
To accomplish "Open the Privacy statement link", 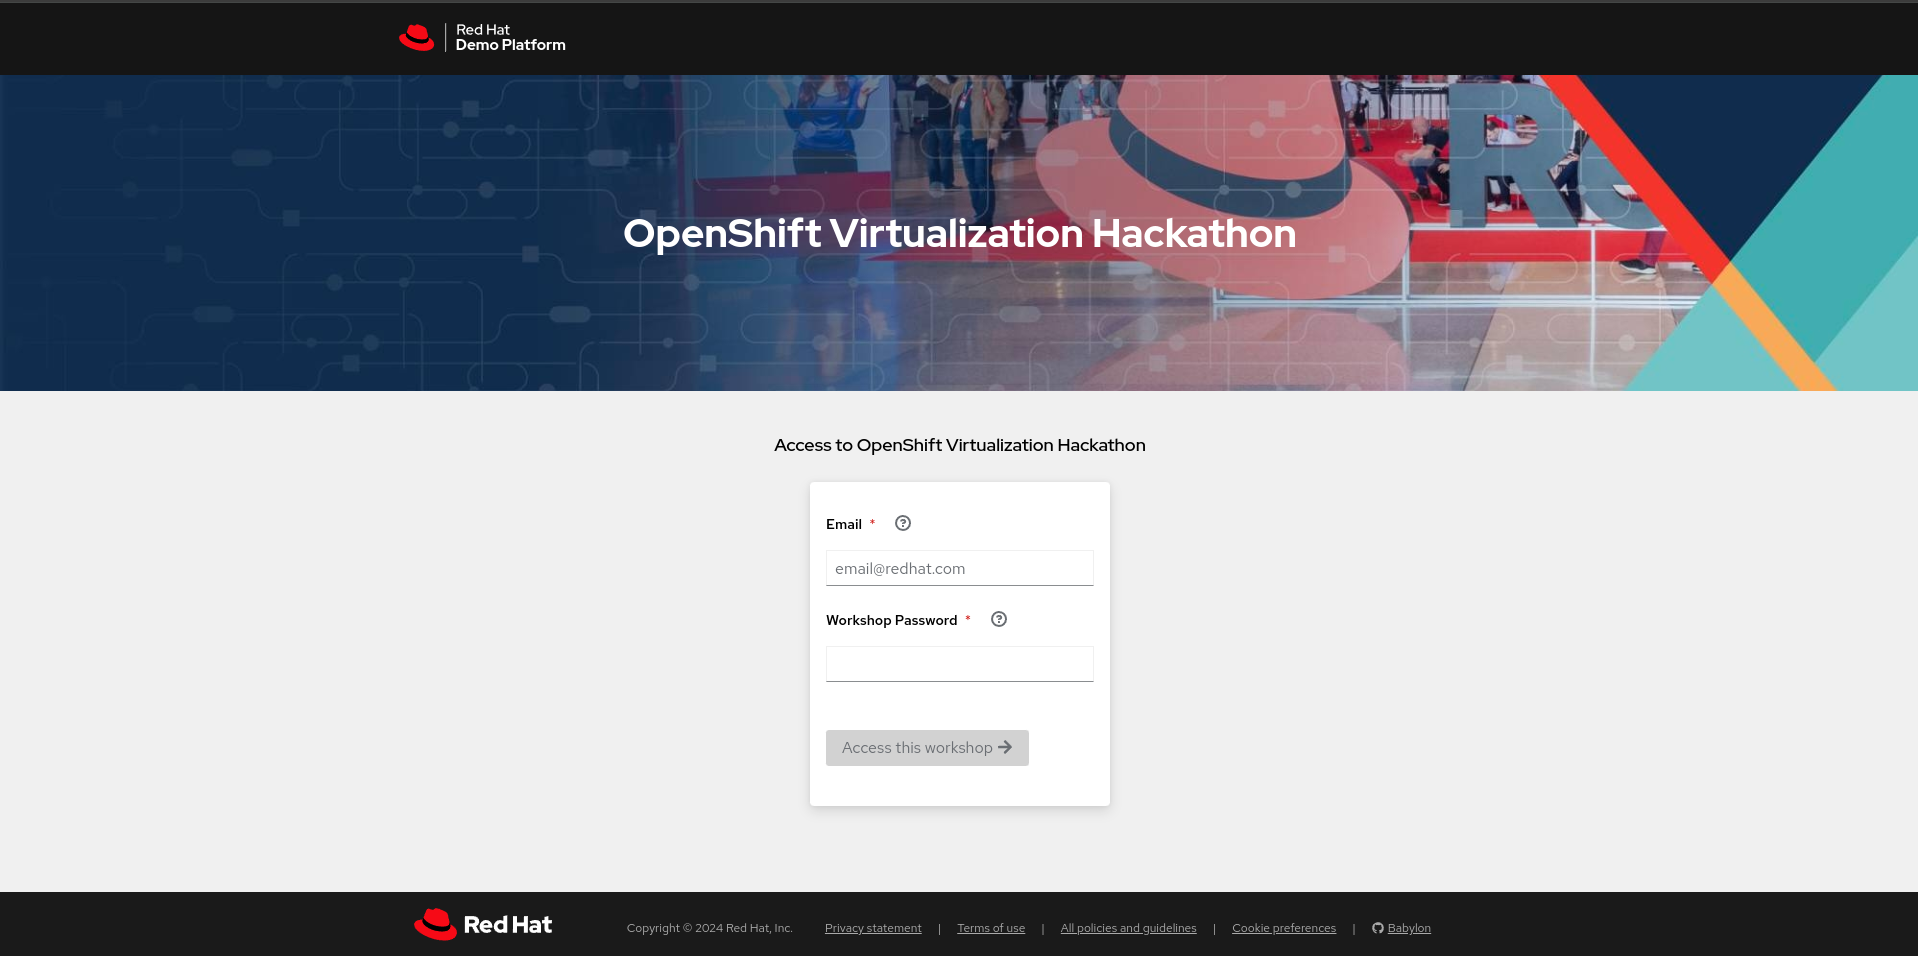I will pyautogui.click(x=872, y=928).
